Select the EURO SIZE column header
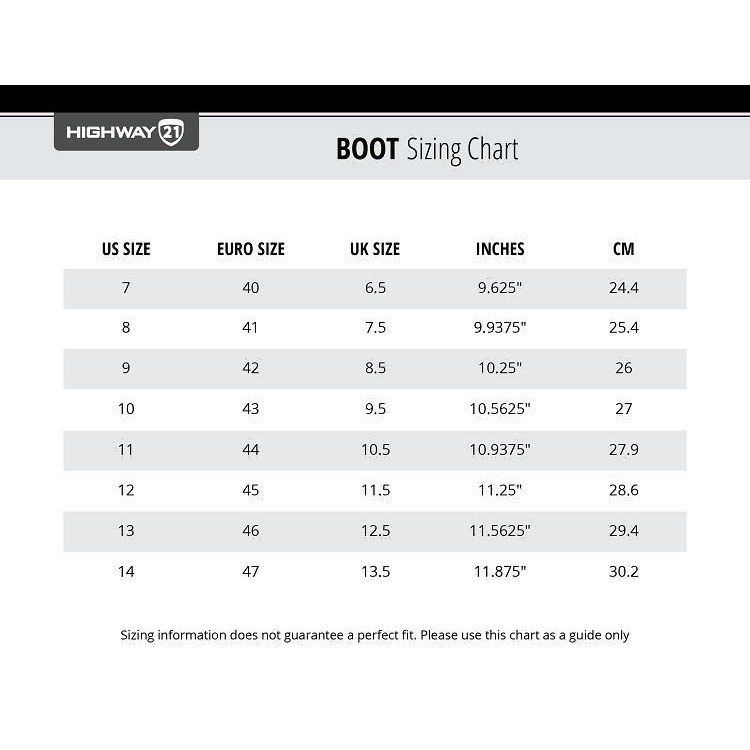Viewport: 750px width, 750px height. click(251, 249)
